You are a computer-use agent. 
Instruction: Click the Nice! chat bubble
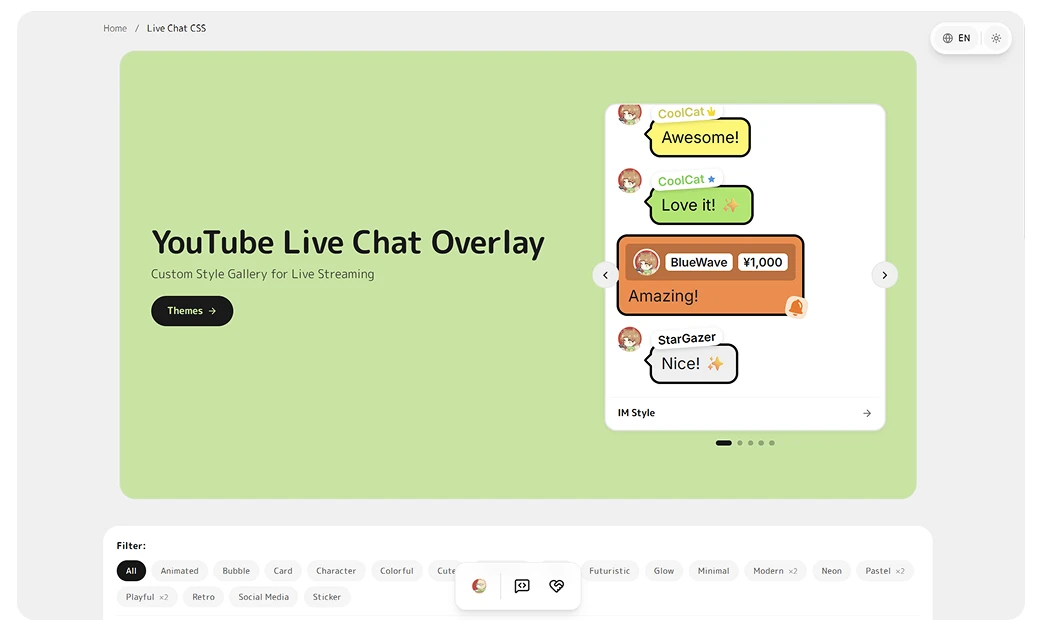pos(693,364)
